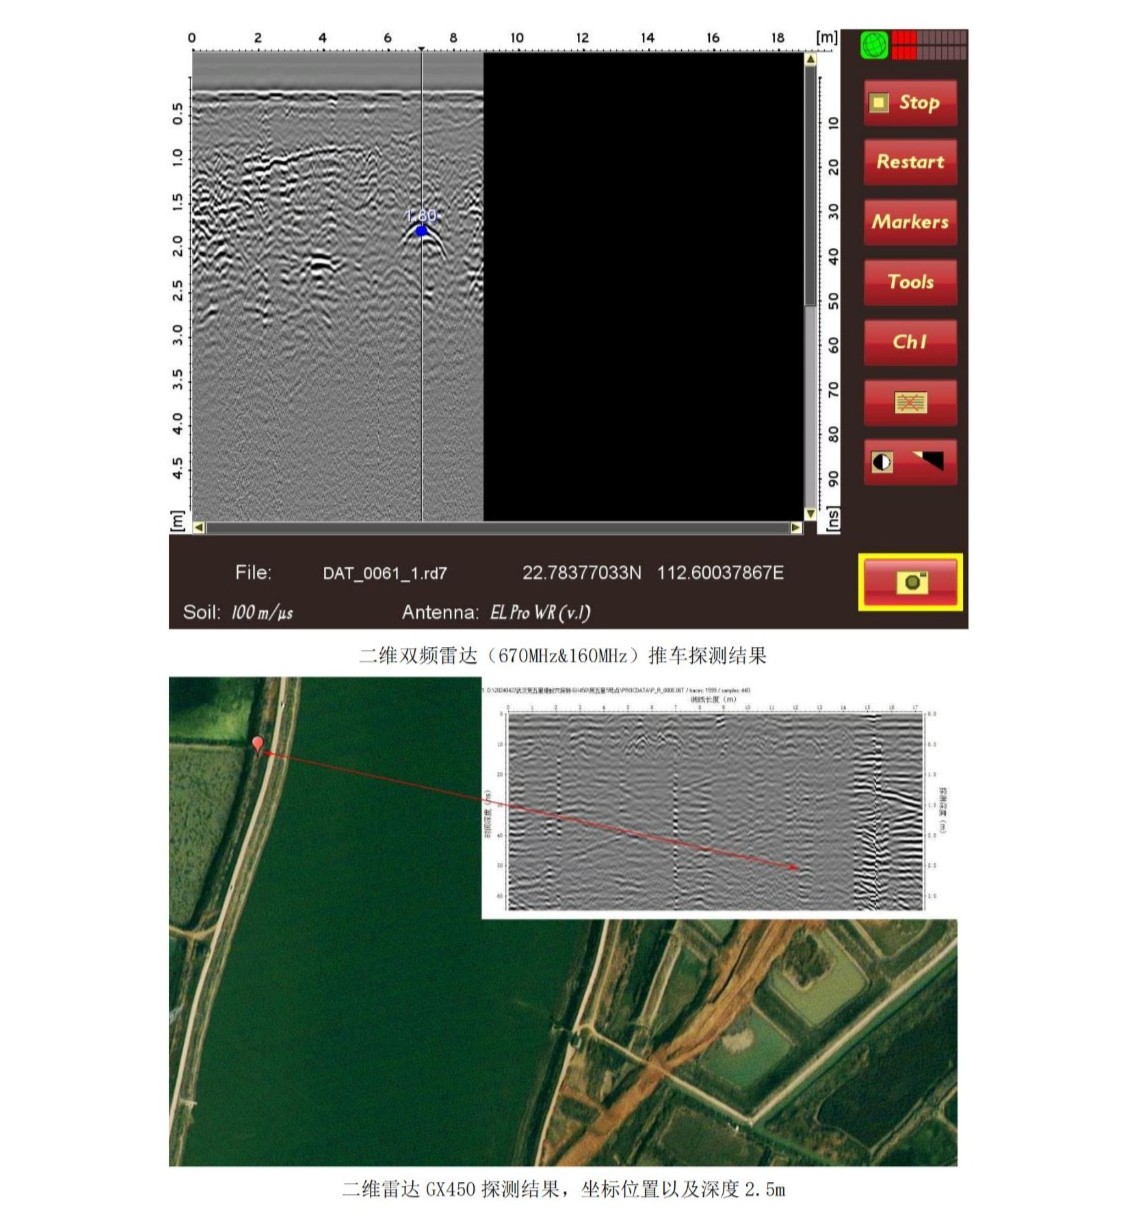Screen dimensions: 1129x1230
Task: Click horizontal scrollbar right arrow
Action: (796, 527)
